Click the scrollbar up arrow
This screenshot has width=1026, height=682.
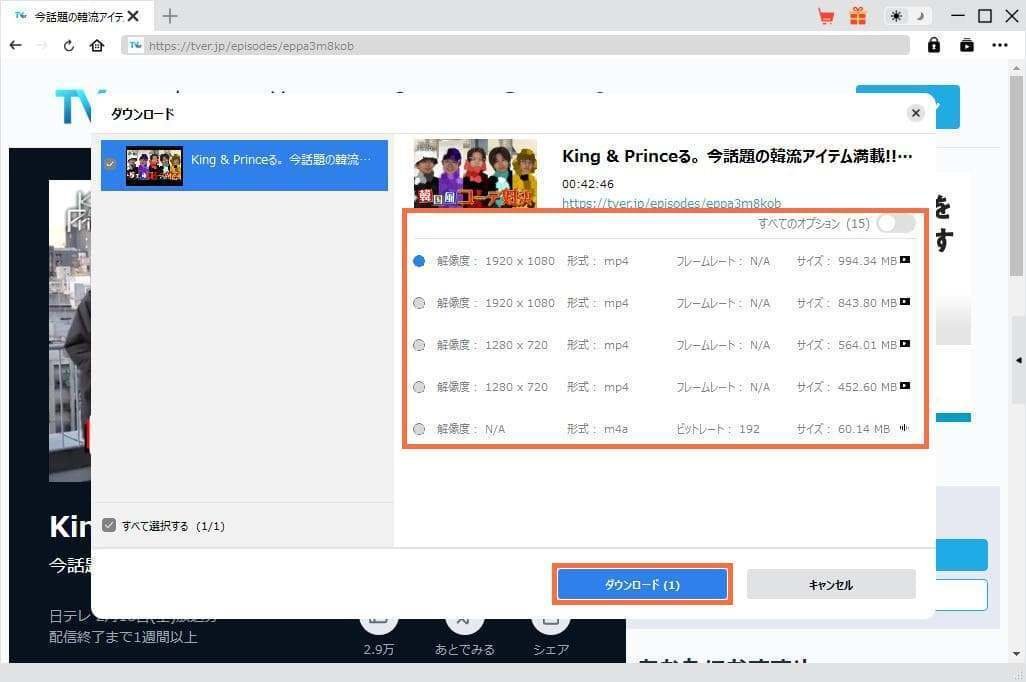tap(1016, 68)
